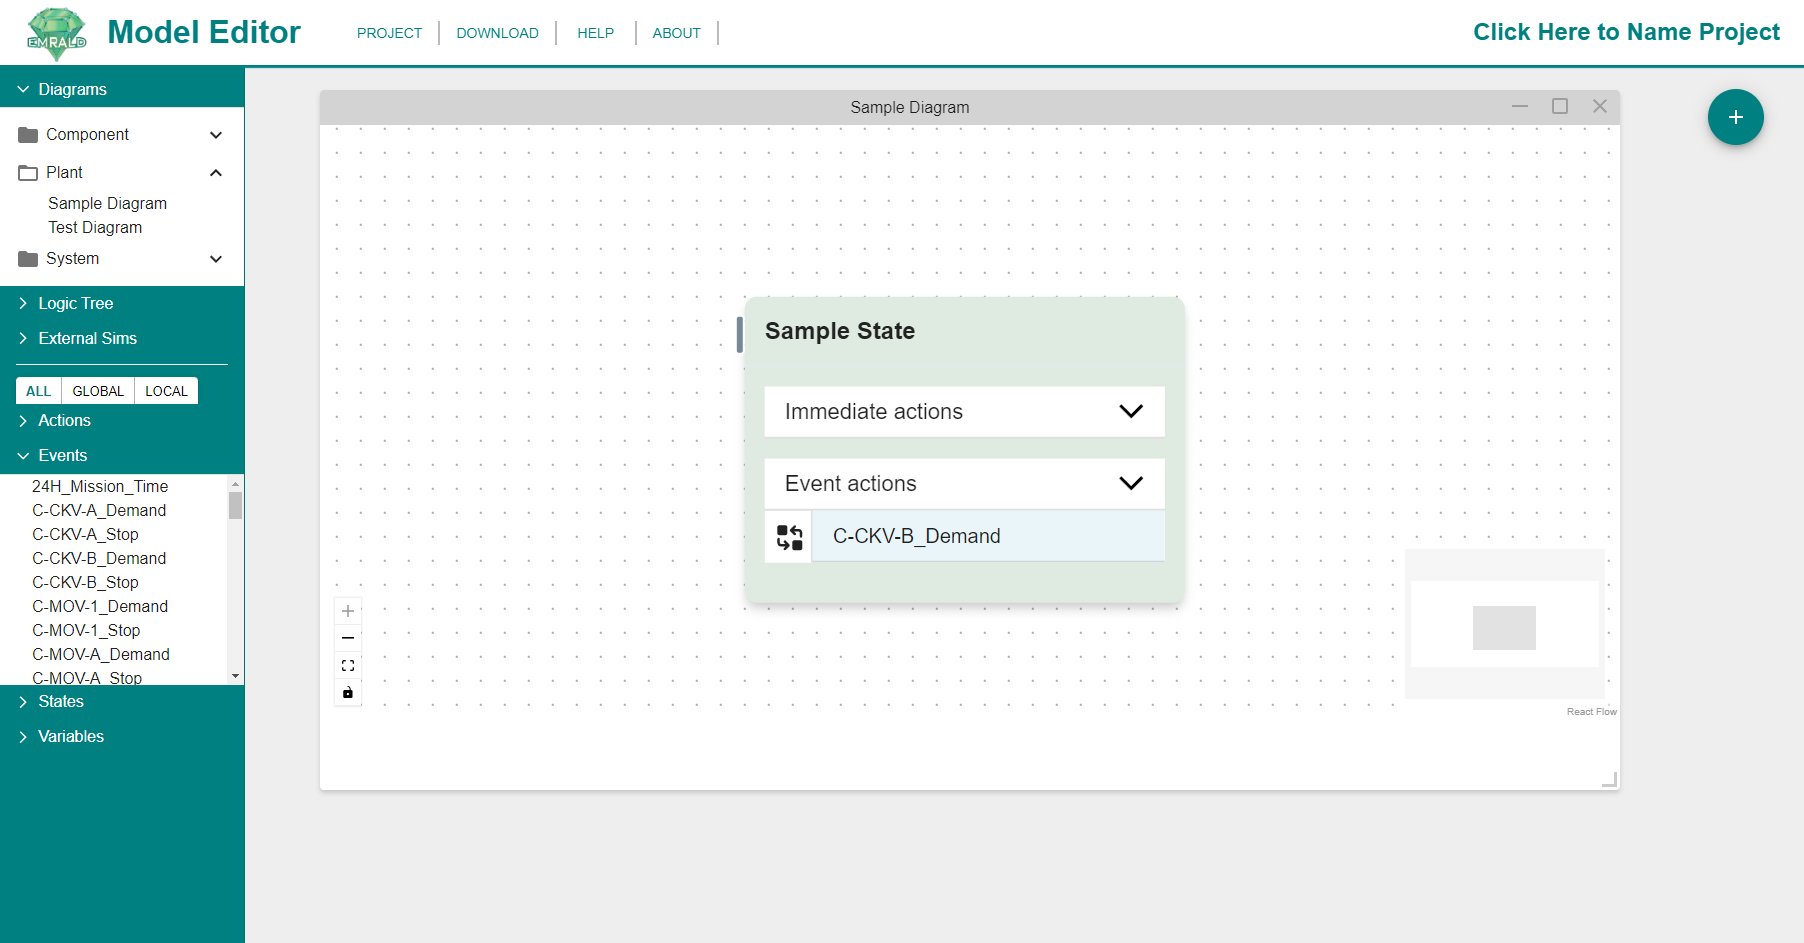Open Test Diagram from Plant folder
The height and width of the screenshot is (943, 1804).
click(x=95, y=227)
